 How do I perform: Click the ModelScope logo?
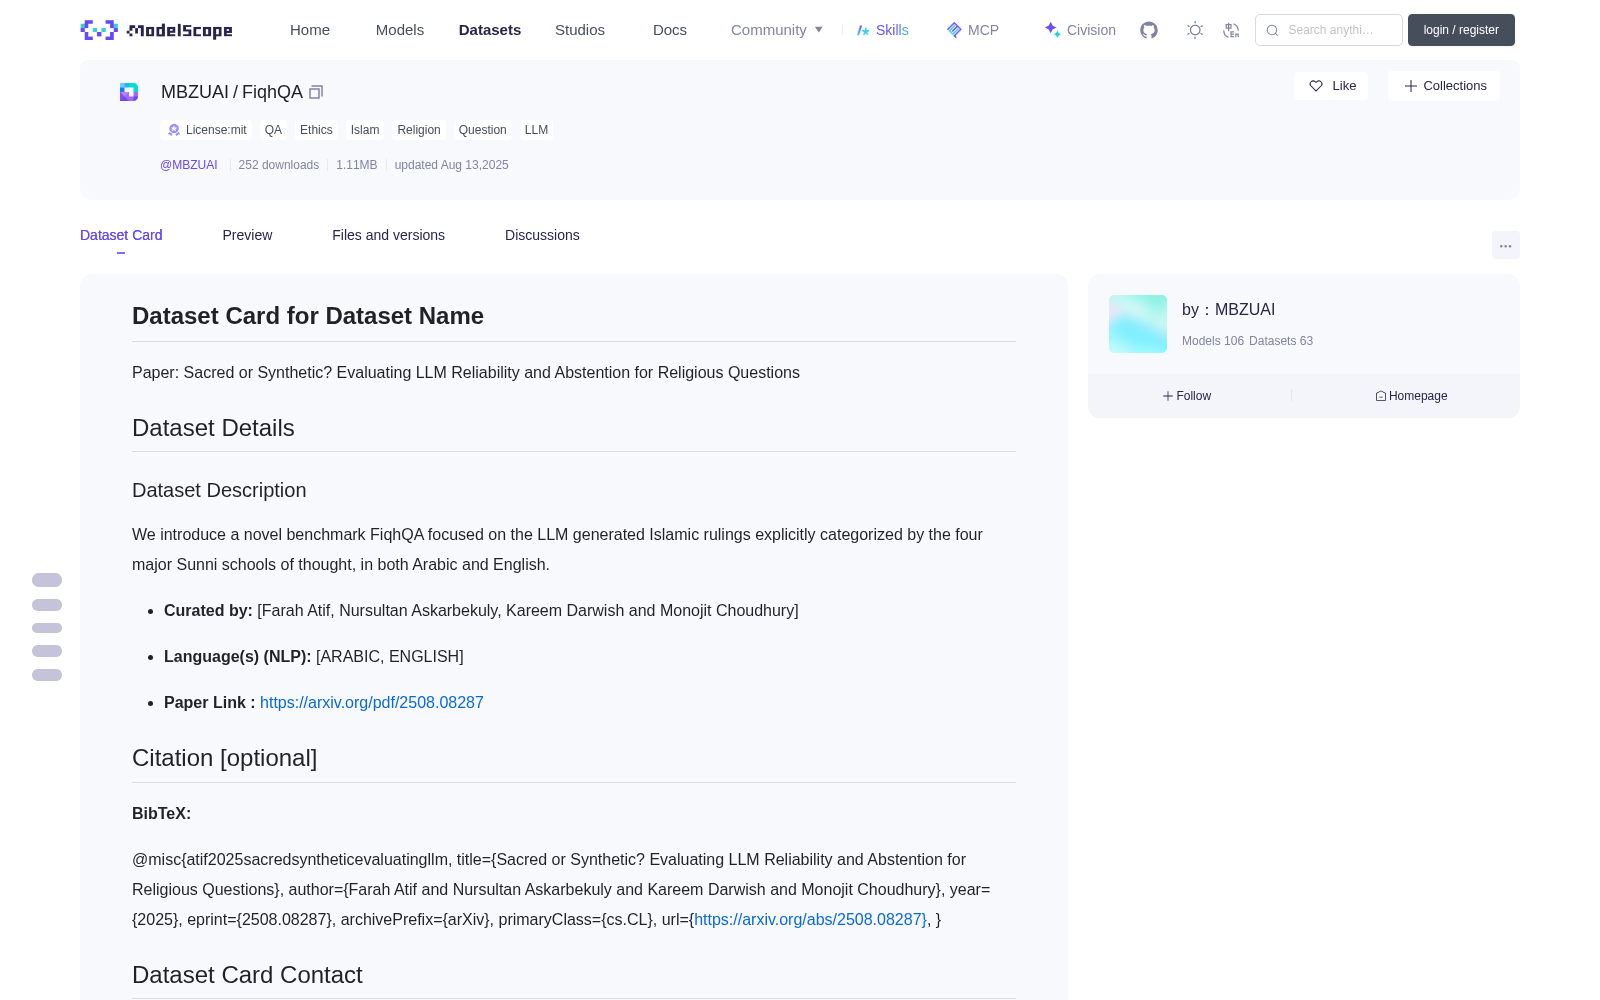[x=157, y=30]
